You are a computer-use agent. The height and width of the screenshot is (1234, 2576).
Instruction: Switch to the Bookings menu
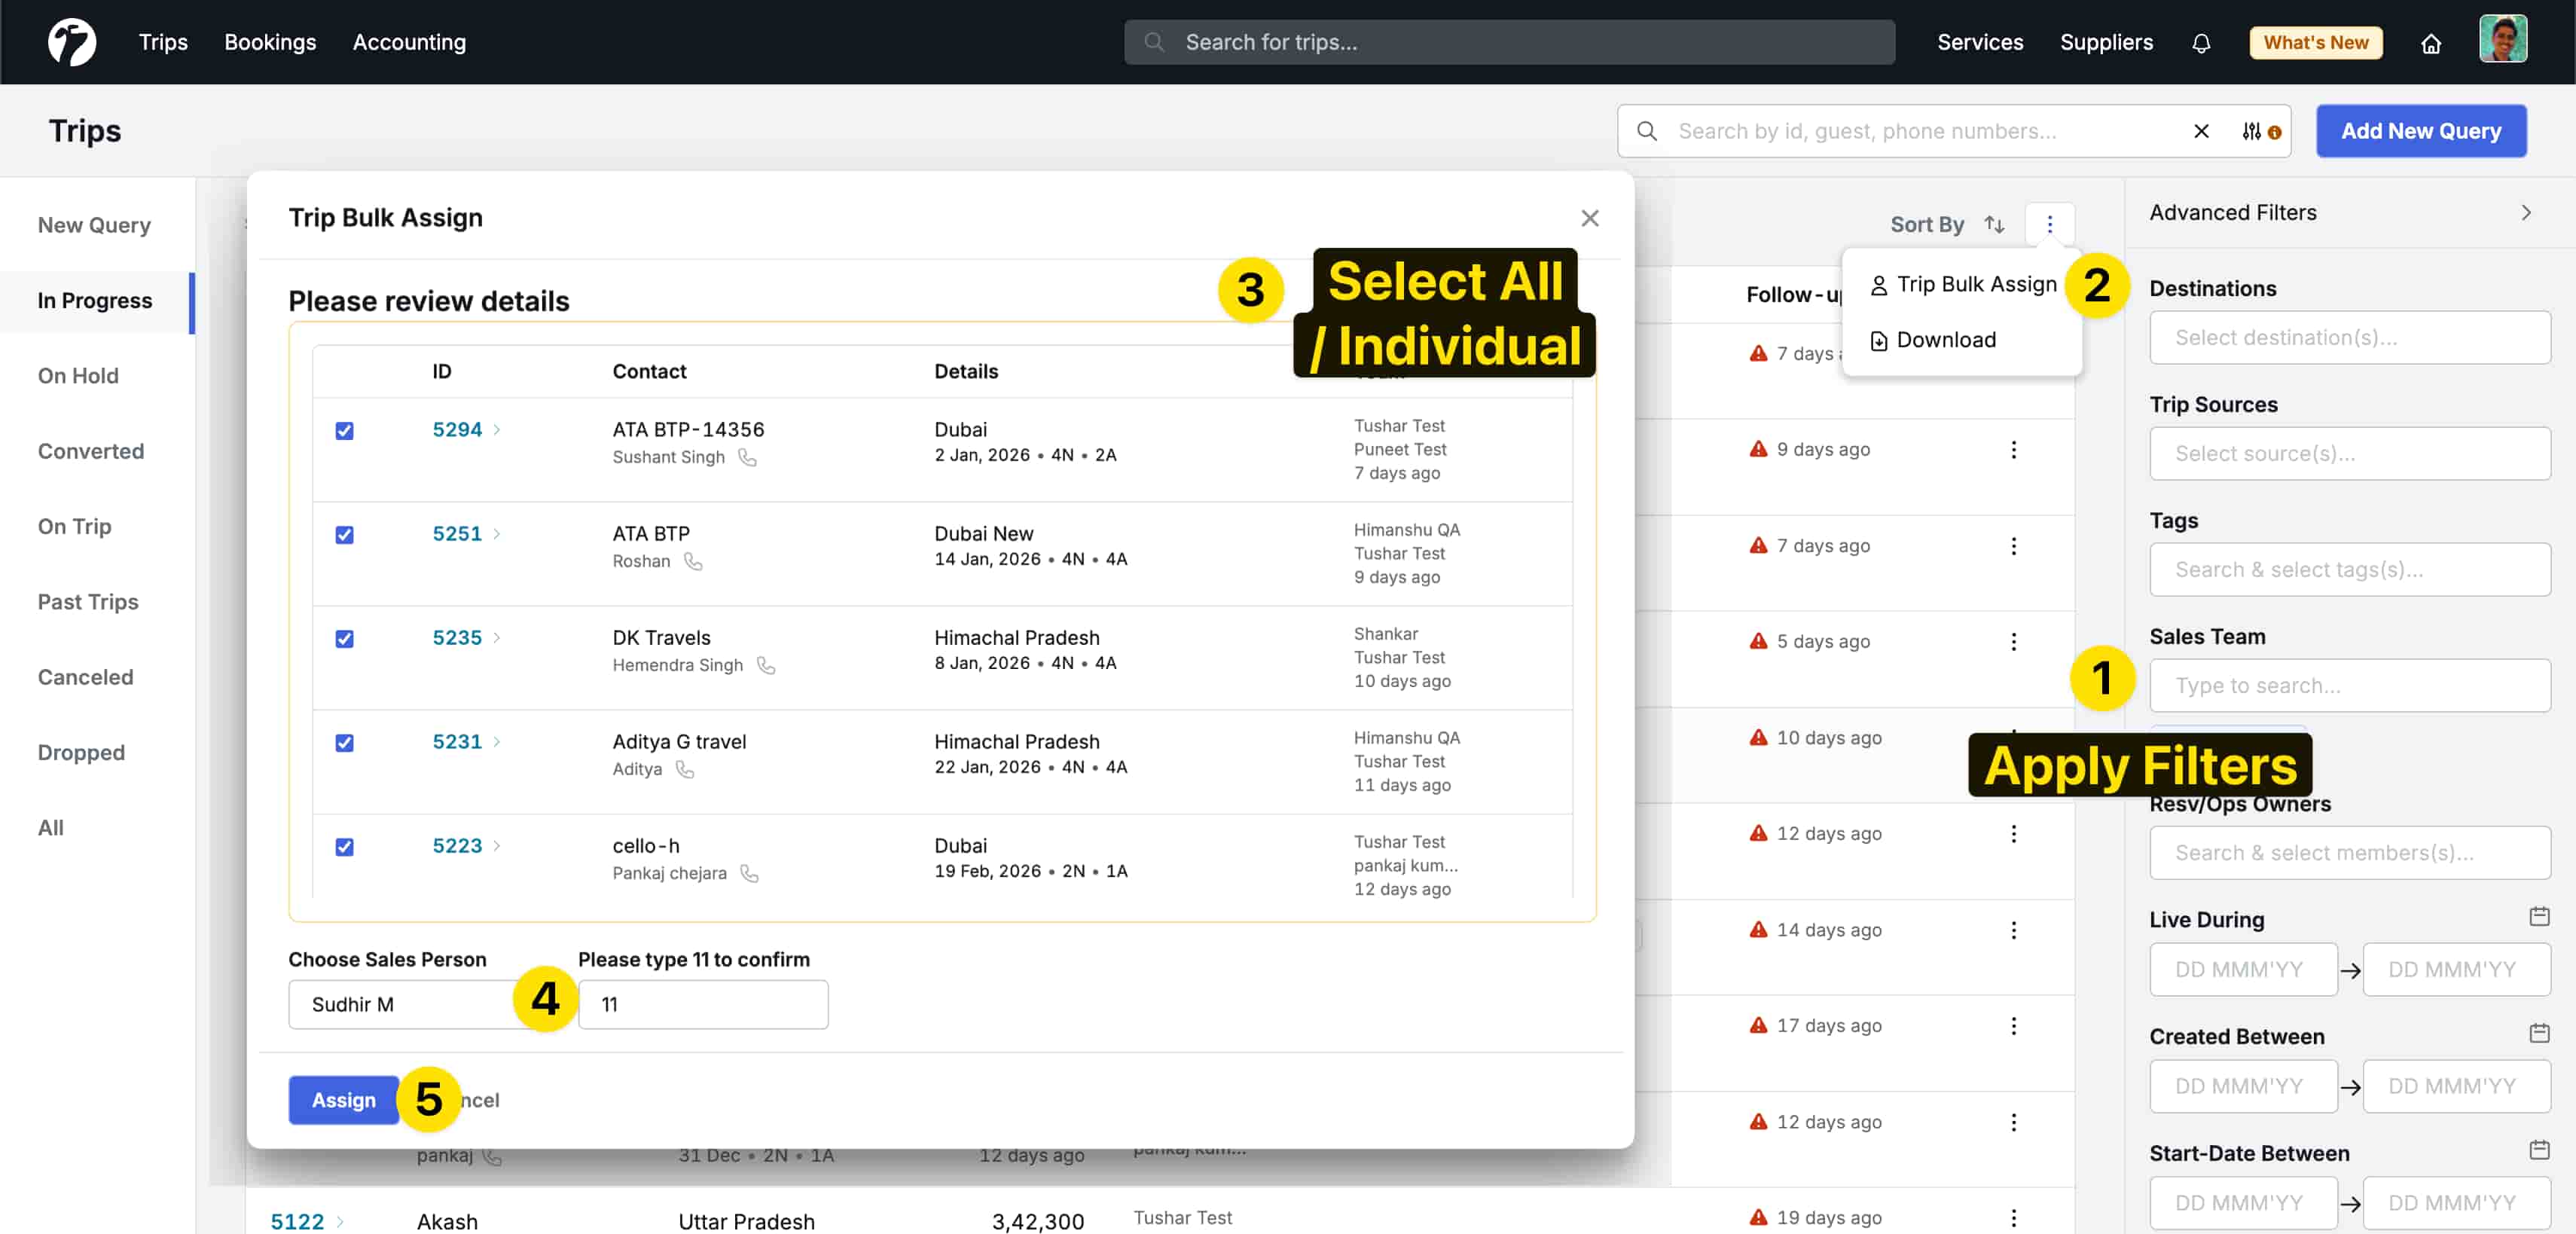[269, 42]
